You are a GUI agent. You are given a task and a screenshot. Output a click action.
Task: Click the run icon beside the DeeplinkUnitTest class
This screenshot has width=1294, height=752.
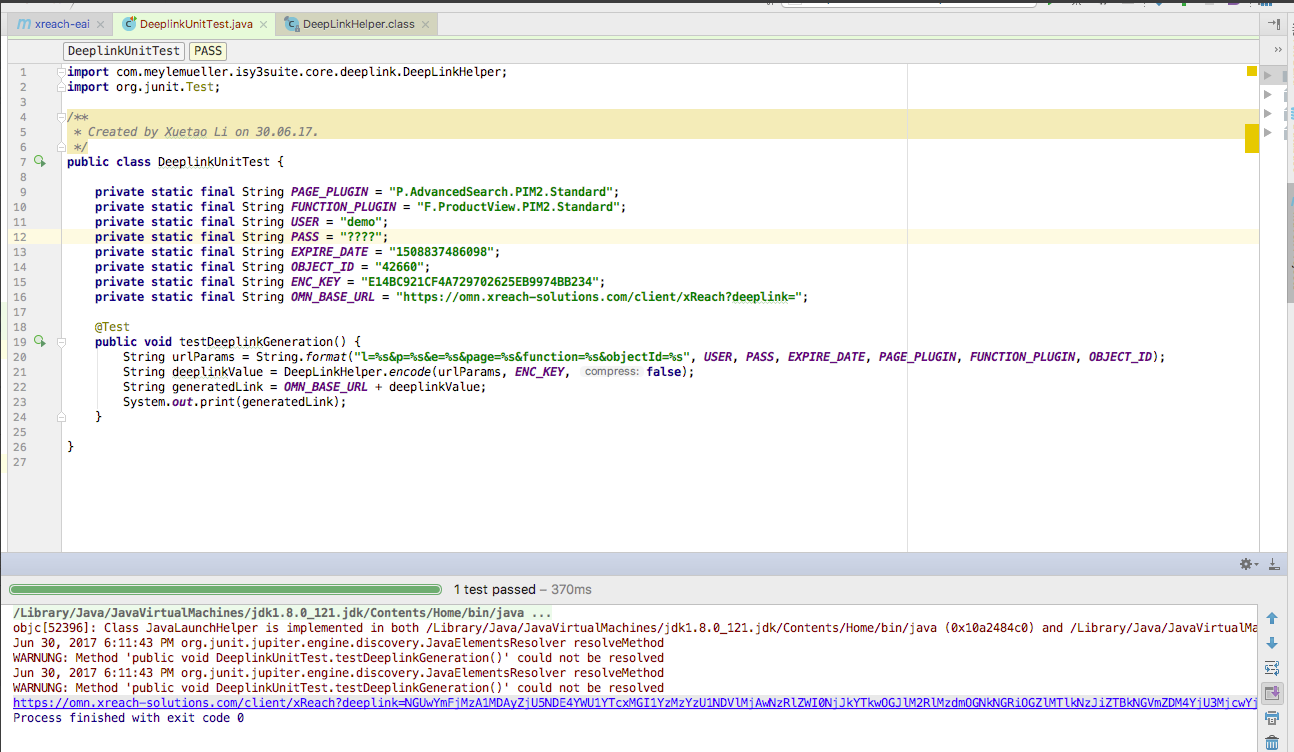[40, 161]
